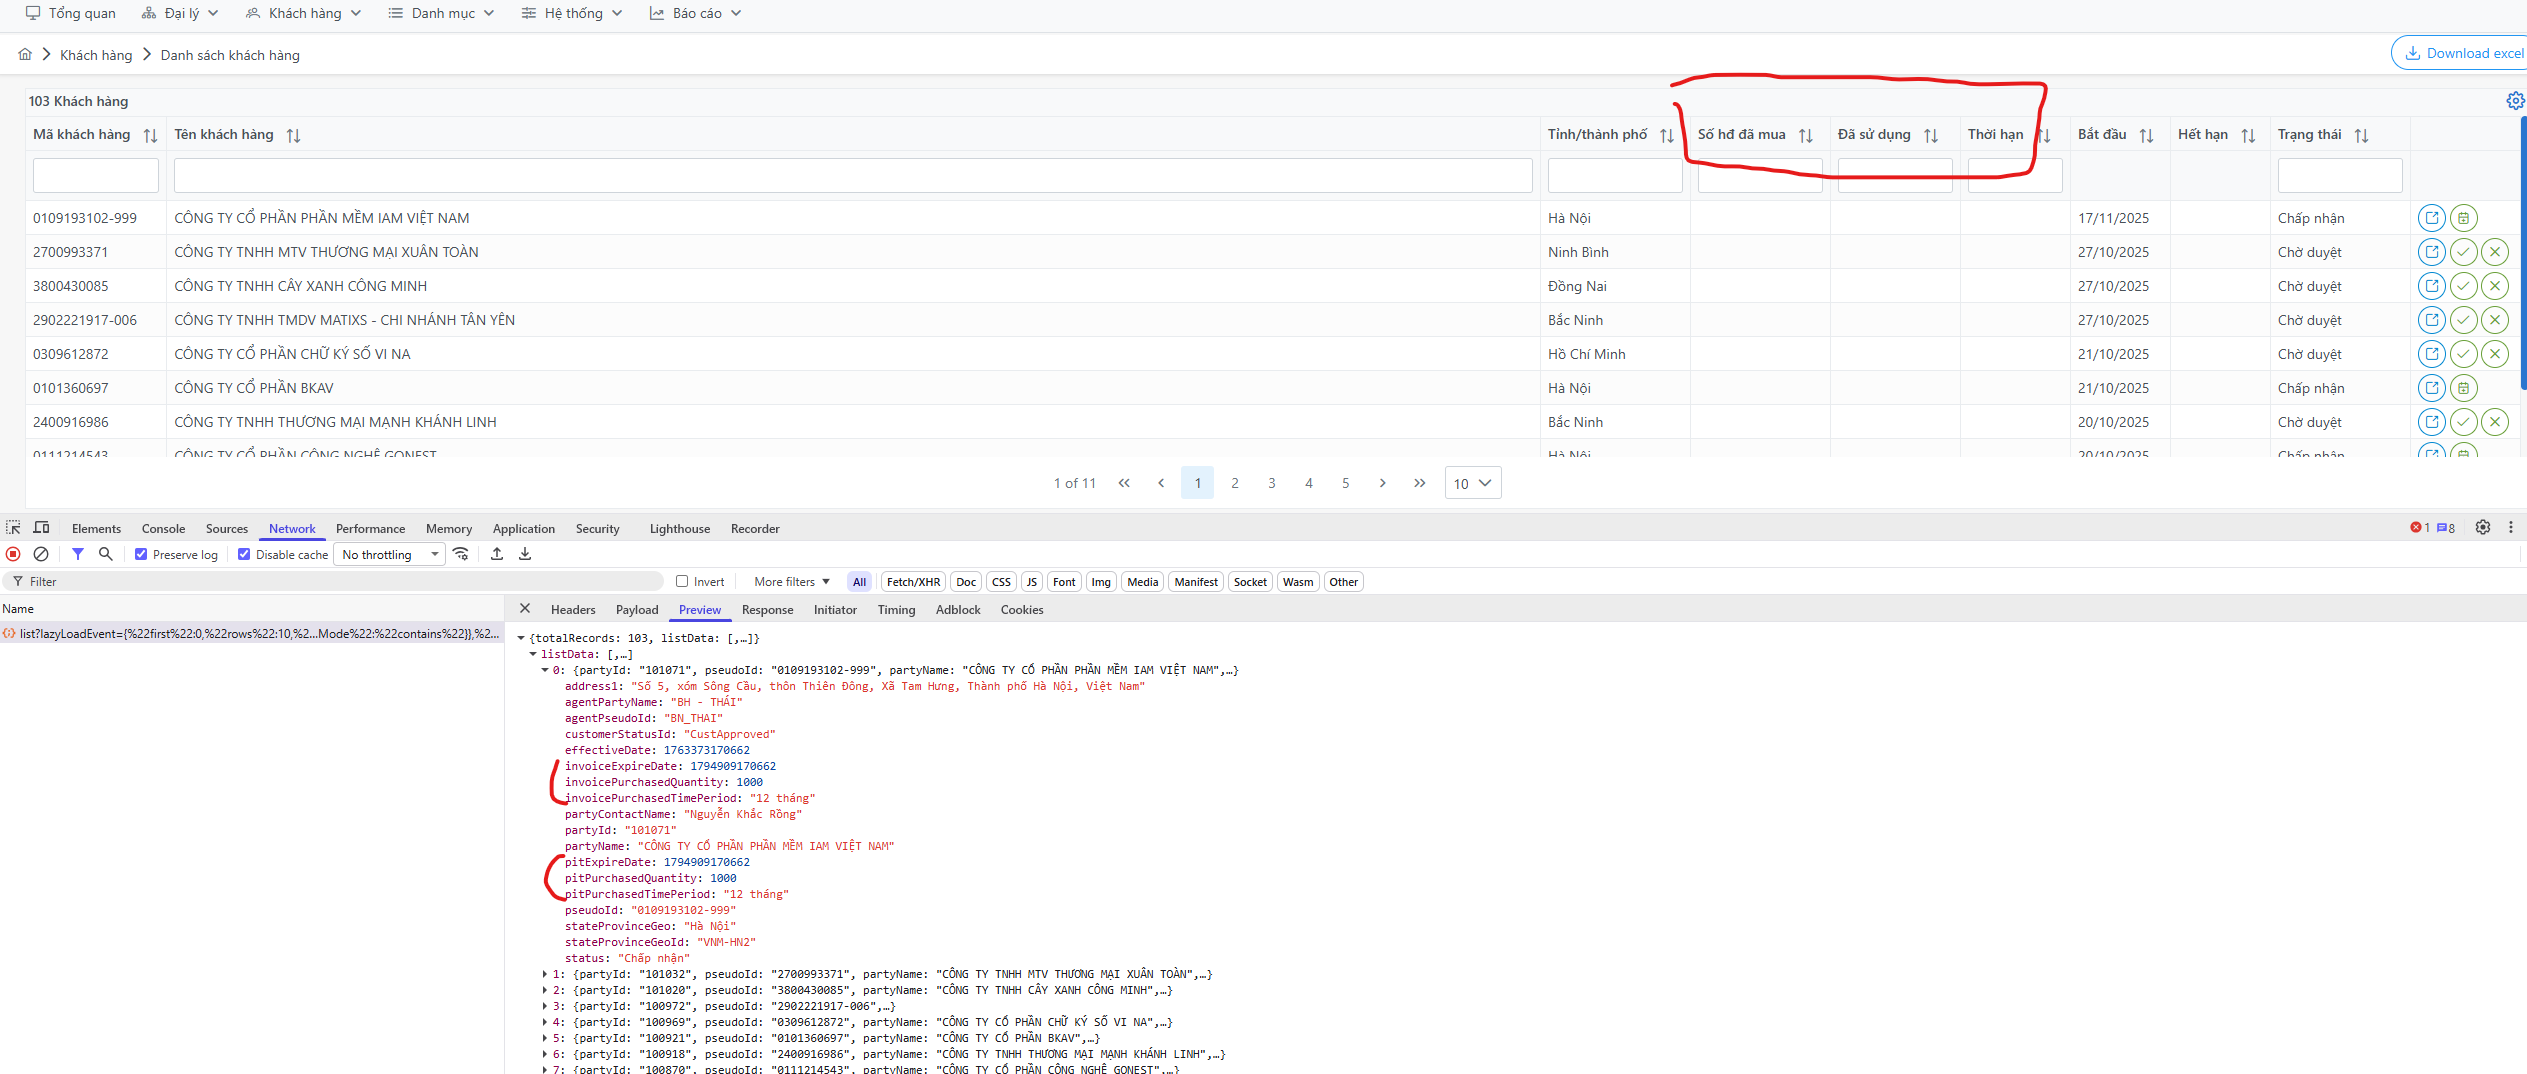Viewport: 2527px width, 1074px height.
Task: Reject CHỮ KÝ SỐ VI NA customer
Action: [x=2495, y=354]
